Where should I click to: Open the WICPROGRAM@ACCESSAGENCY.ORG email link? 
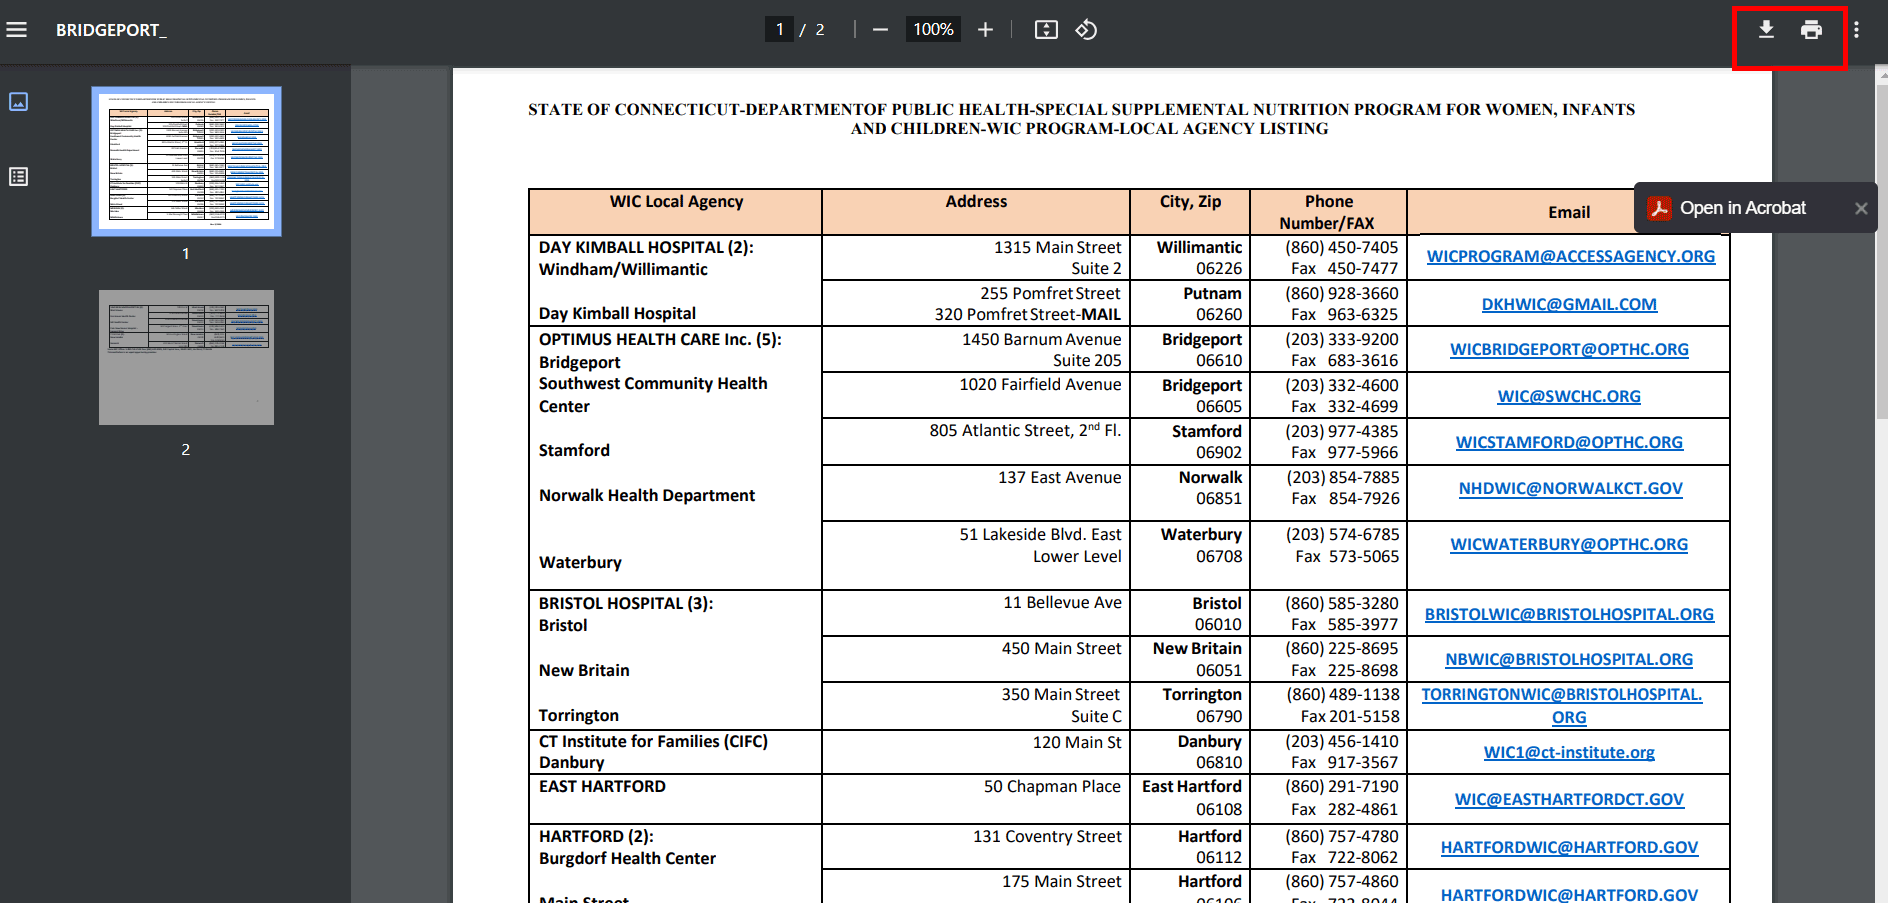click(x=1570, y=257)
